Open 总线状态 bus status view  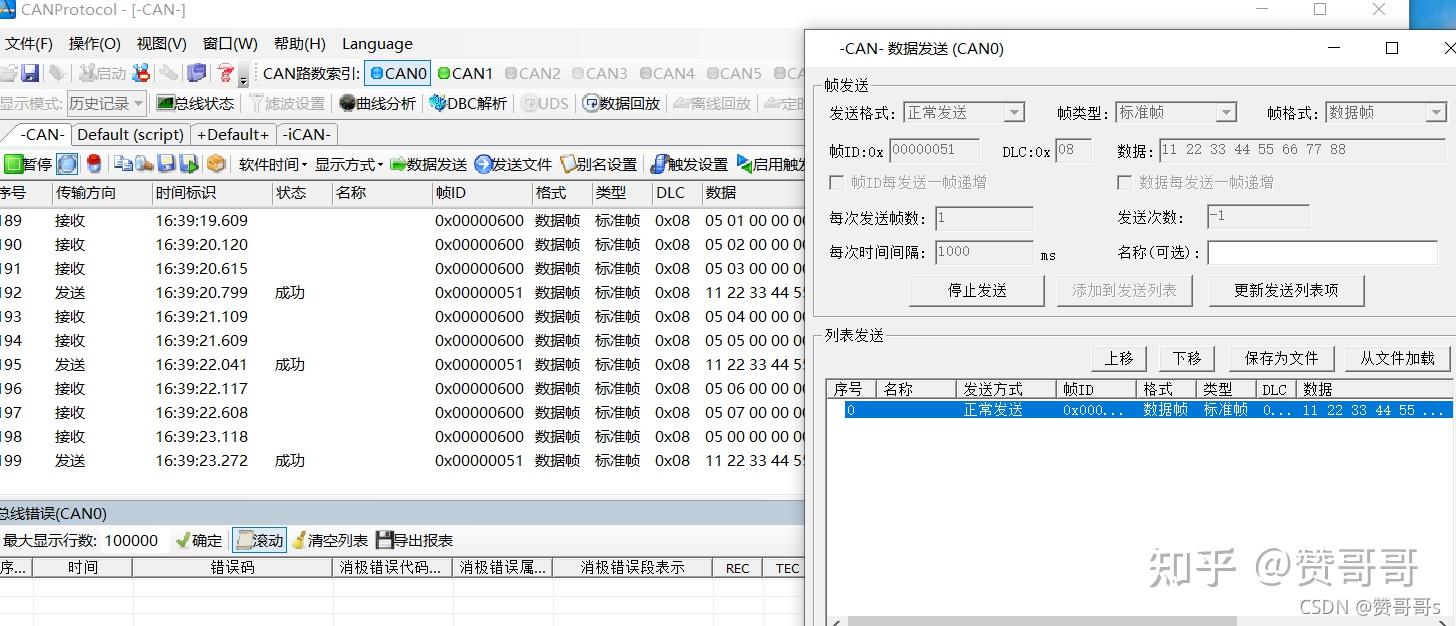(196, 102)
